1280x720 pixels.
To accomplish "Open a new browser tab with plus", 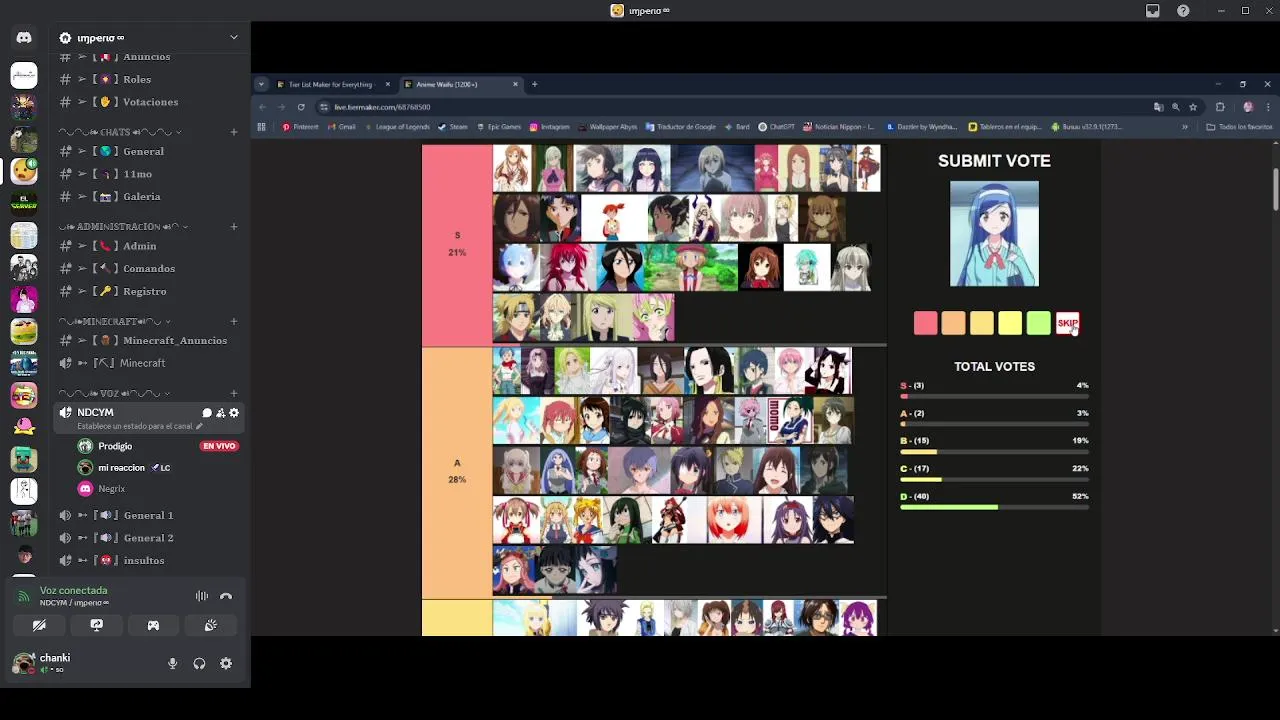I will (x=534, y=84).
